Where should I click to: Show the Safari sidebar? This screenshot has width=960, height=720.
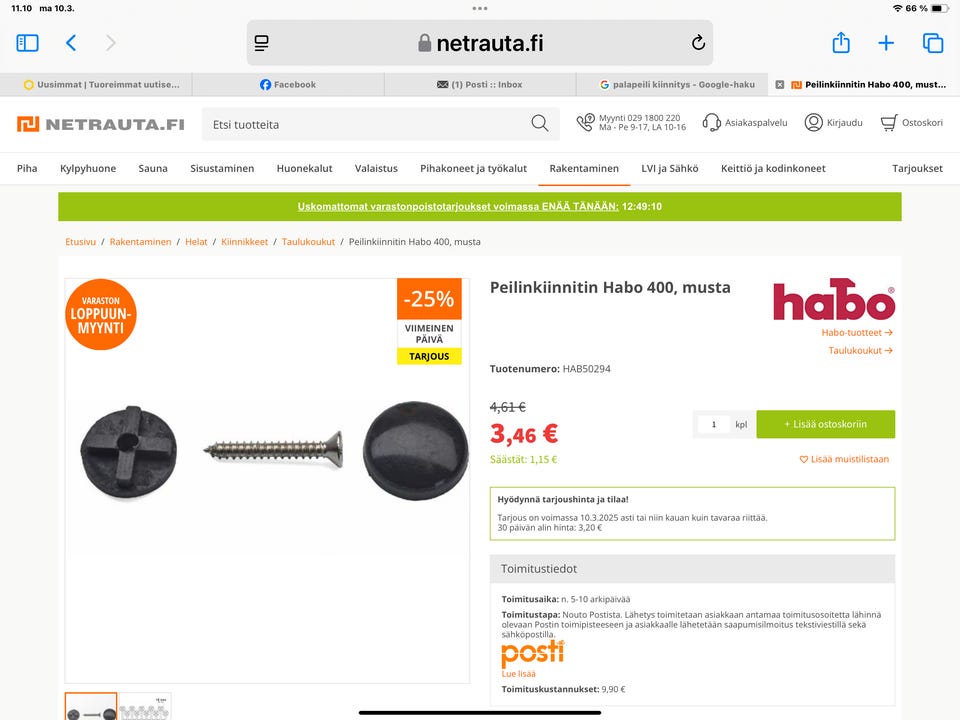tap(27, 43)
